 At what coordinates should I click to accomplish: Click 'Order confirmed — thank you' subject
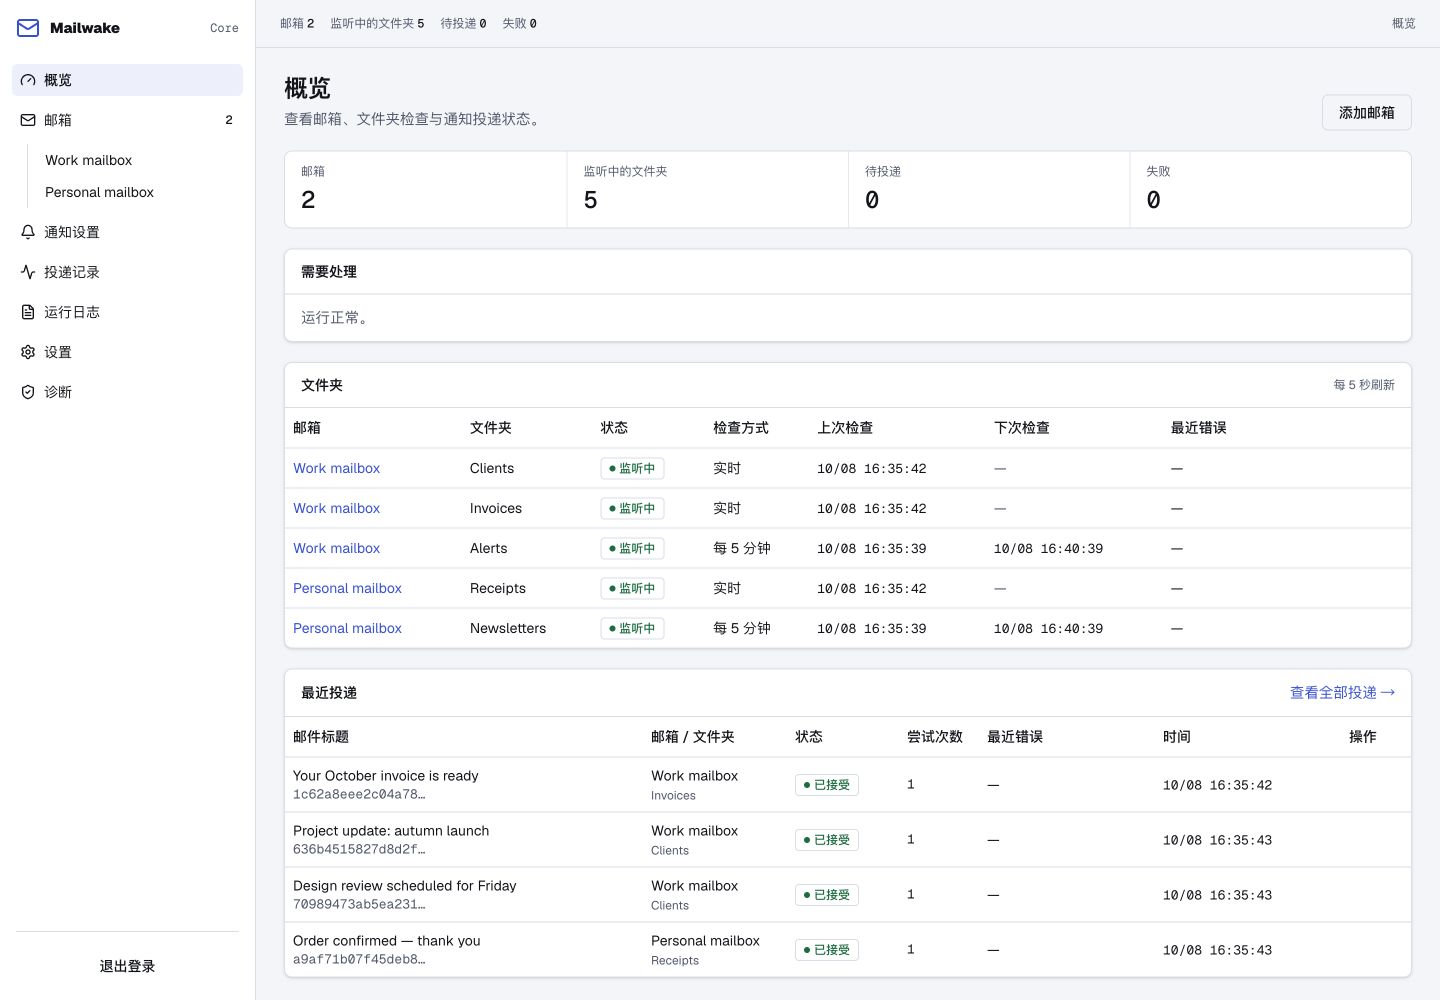tap(386, 941)
